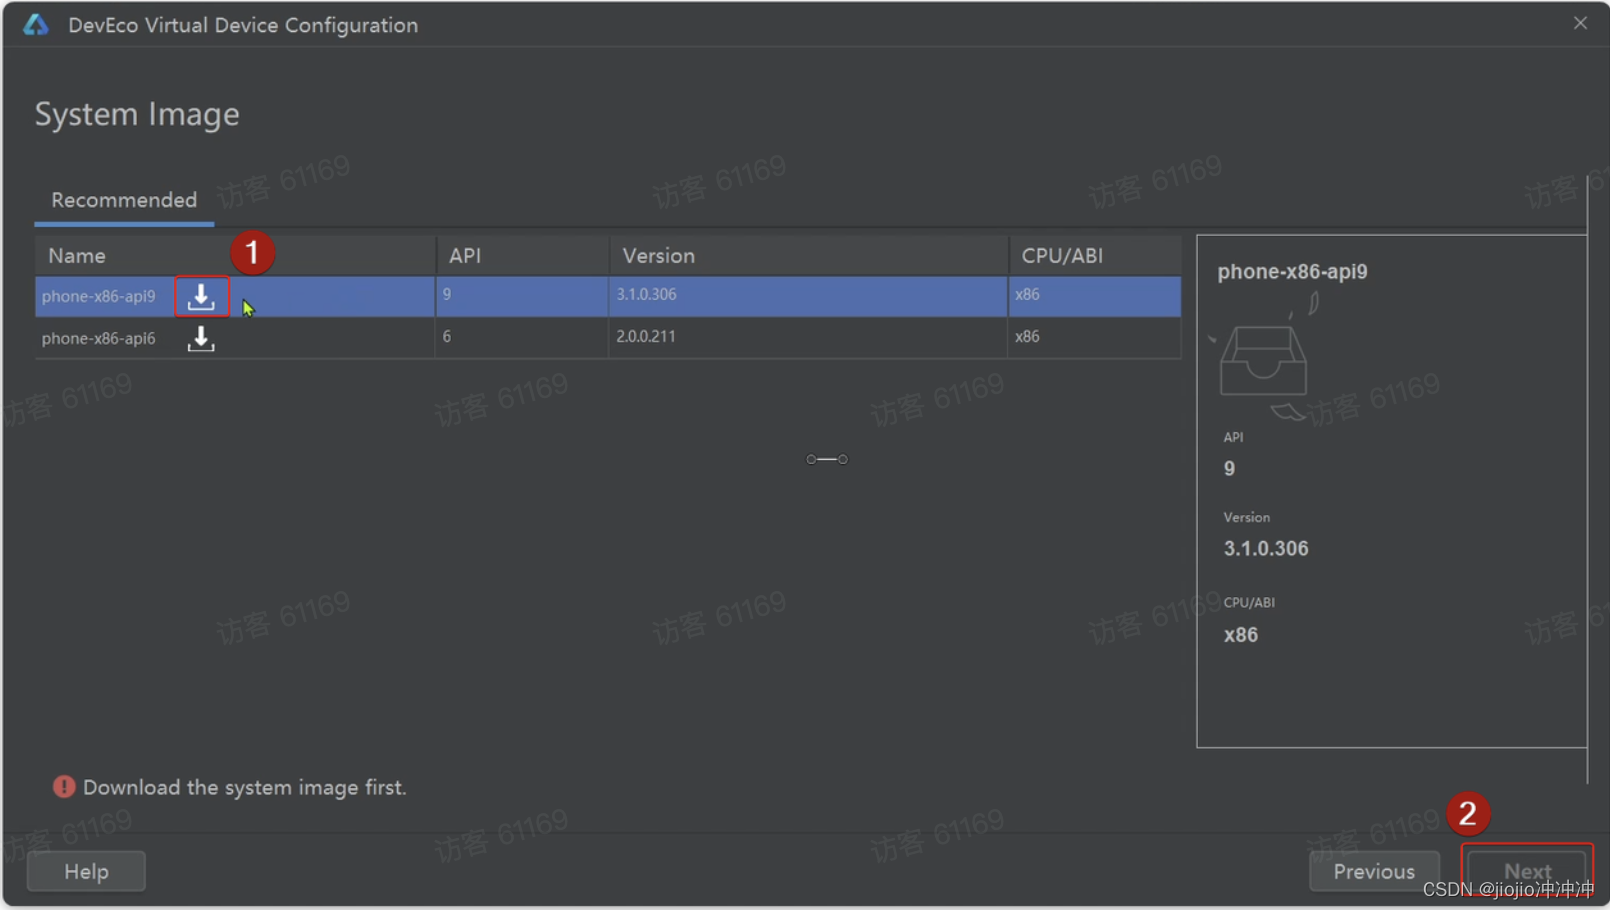Switch to the Recommended tab
Viewport: 1610px width, 910px height.
[x=124, y=200]
